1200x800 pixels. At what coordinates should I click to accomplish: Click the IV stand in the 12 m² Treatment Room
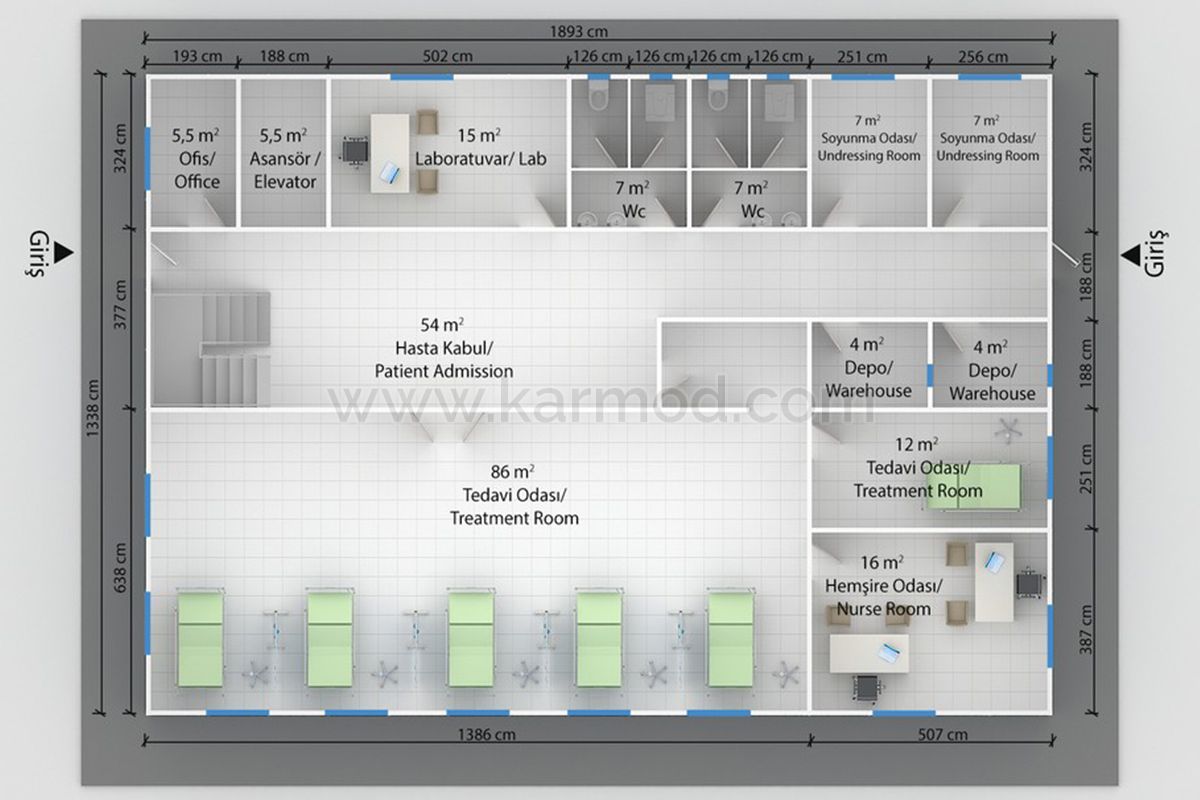point(1008,431)
